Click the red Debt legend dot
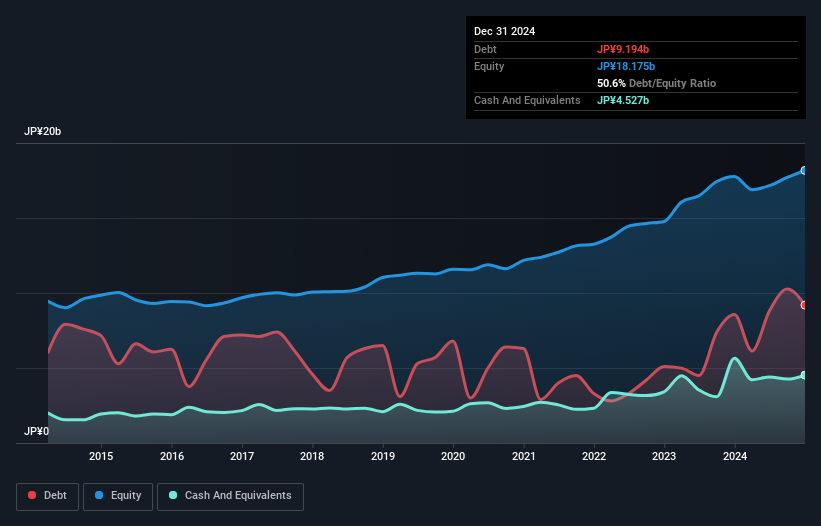This screenshot has height=526, width=821. tap(32, 495)
